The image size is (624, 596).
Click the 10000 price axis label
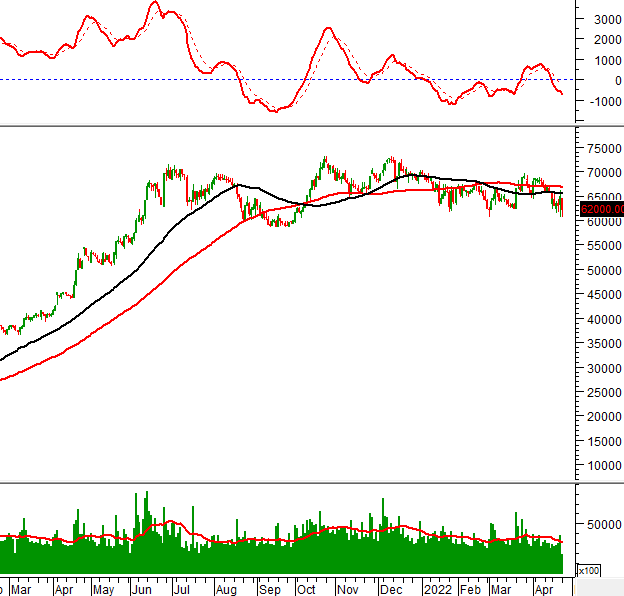601,466
